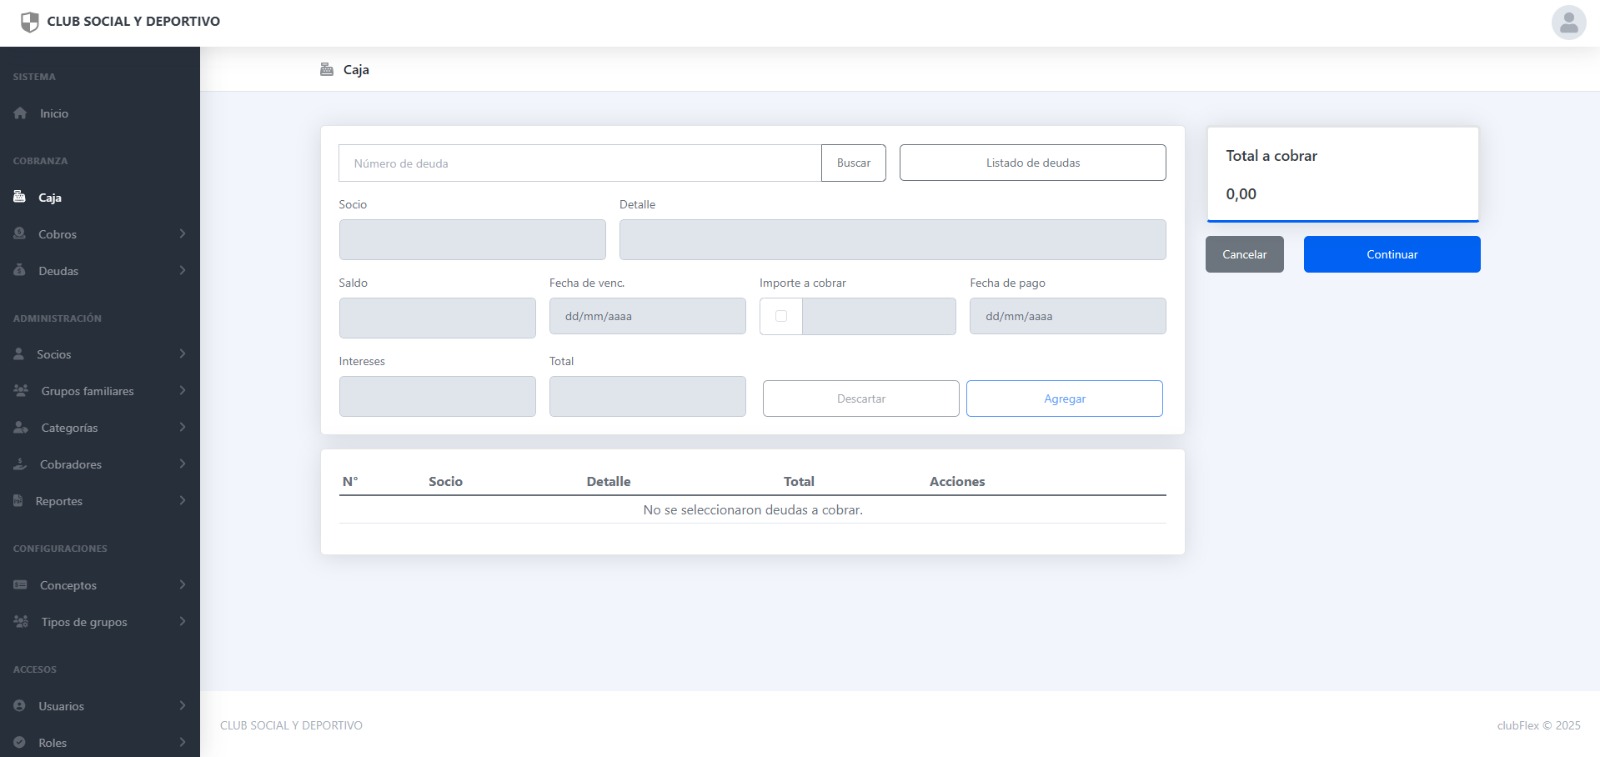Click the Buscar search button
Viewport: 1600px width, 757px height.
pos(853,163)
